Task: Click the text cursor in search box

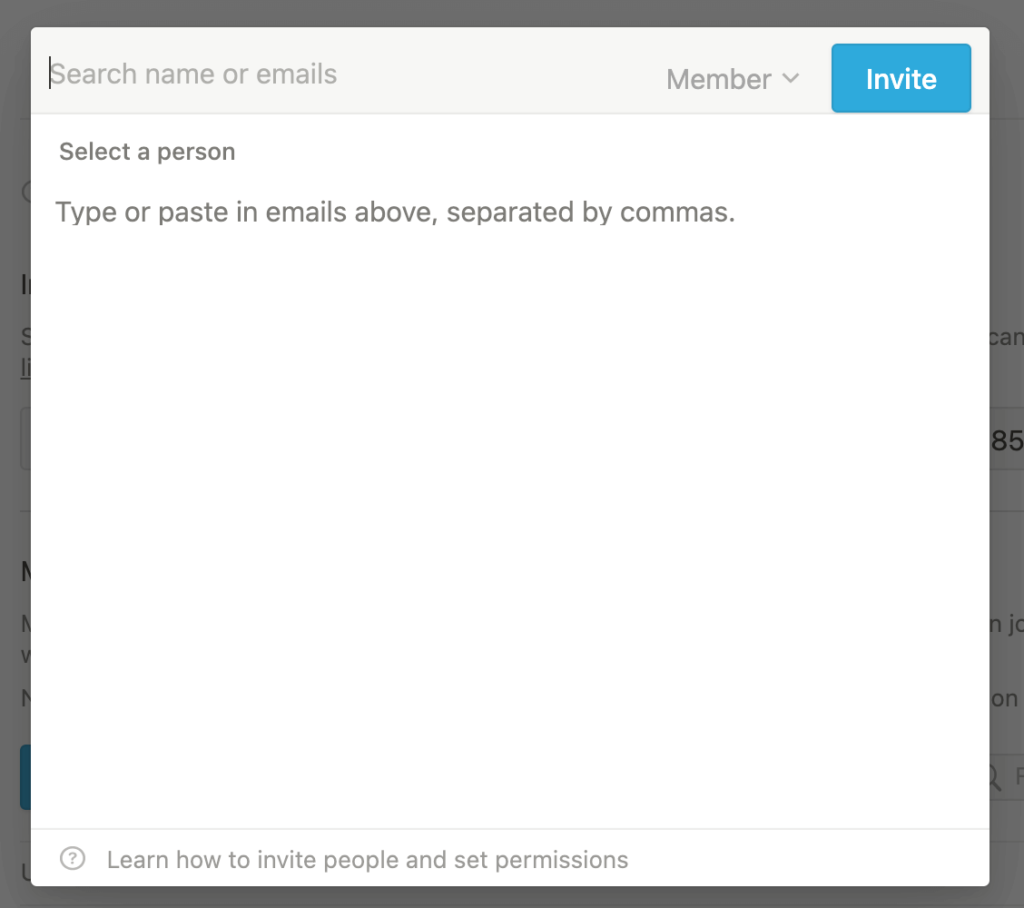Action: coord(50,73)
